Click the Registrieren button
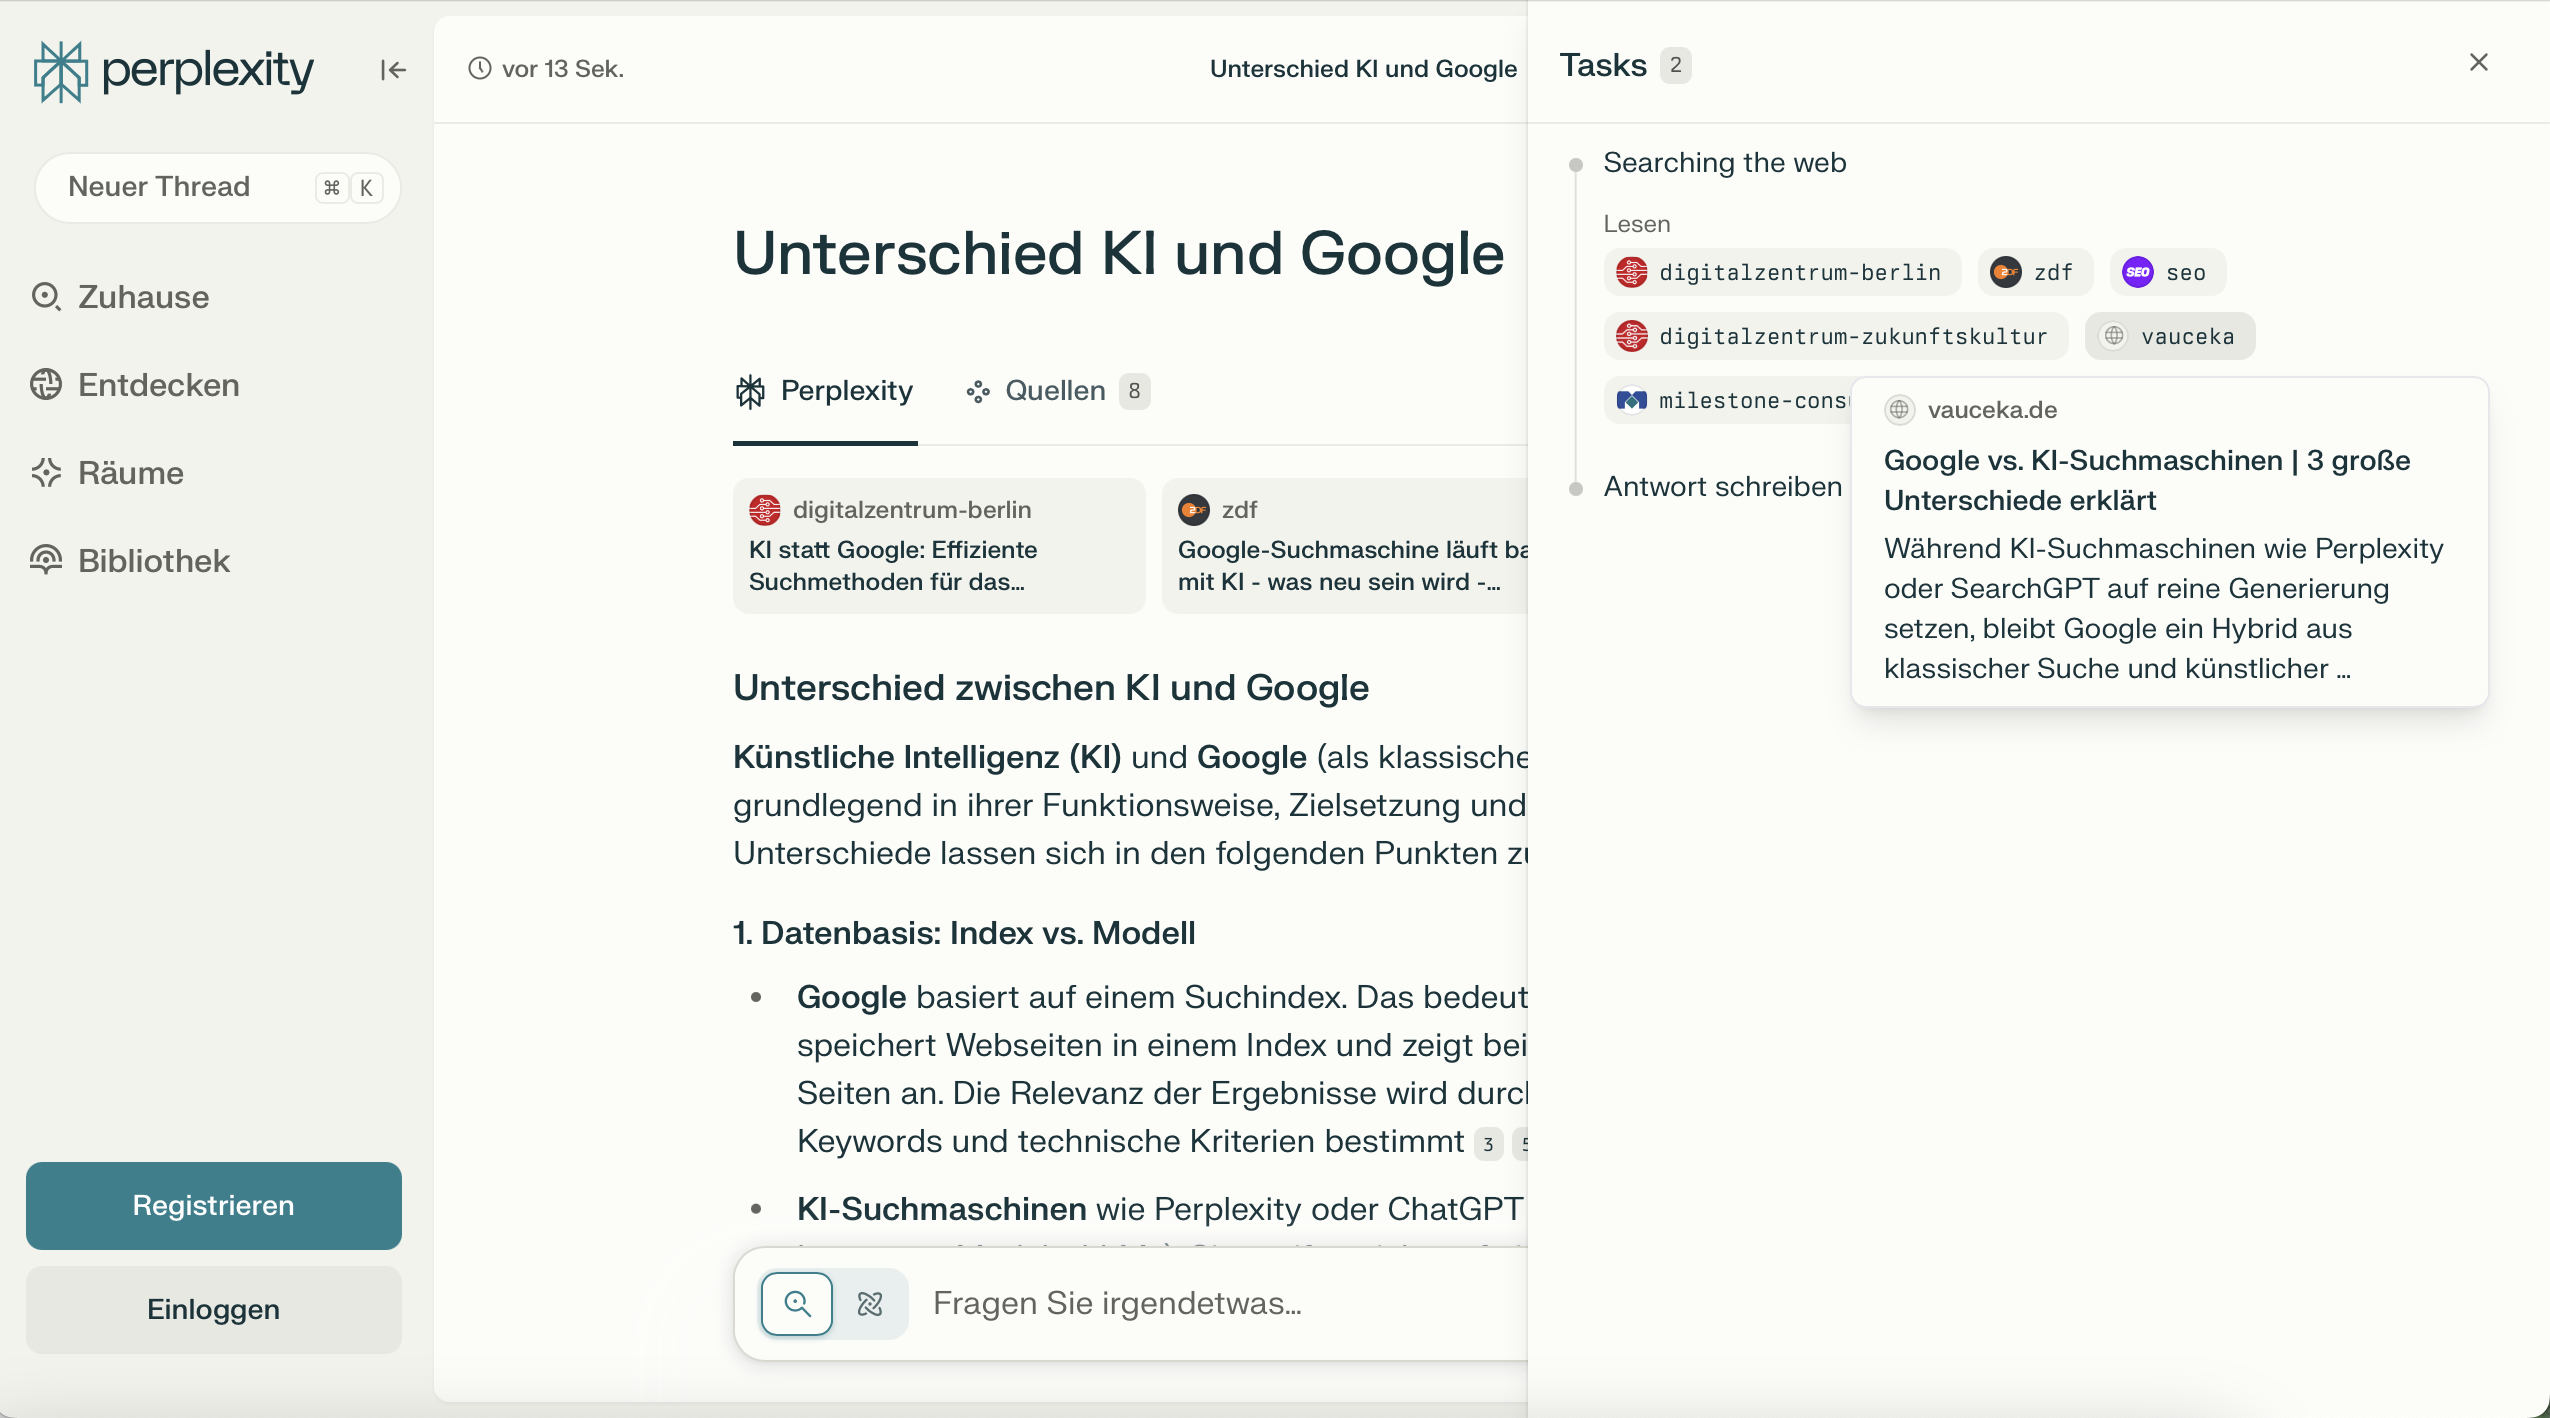 tap(214, 1206)
